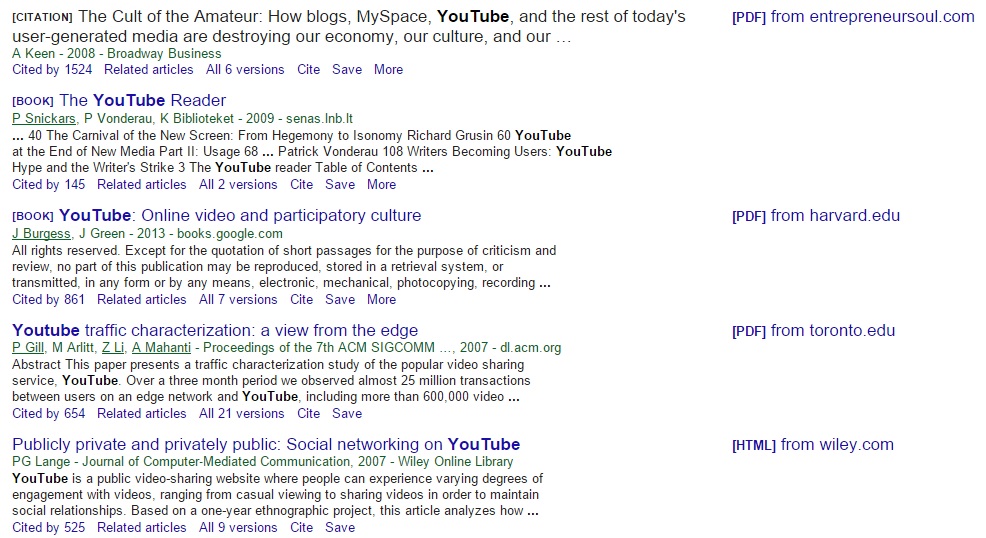
Task: Cite the participatory culture book result
Action: coord(301,300)
